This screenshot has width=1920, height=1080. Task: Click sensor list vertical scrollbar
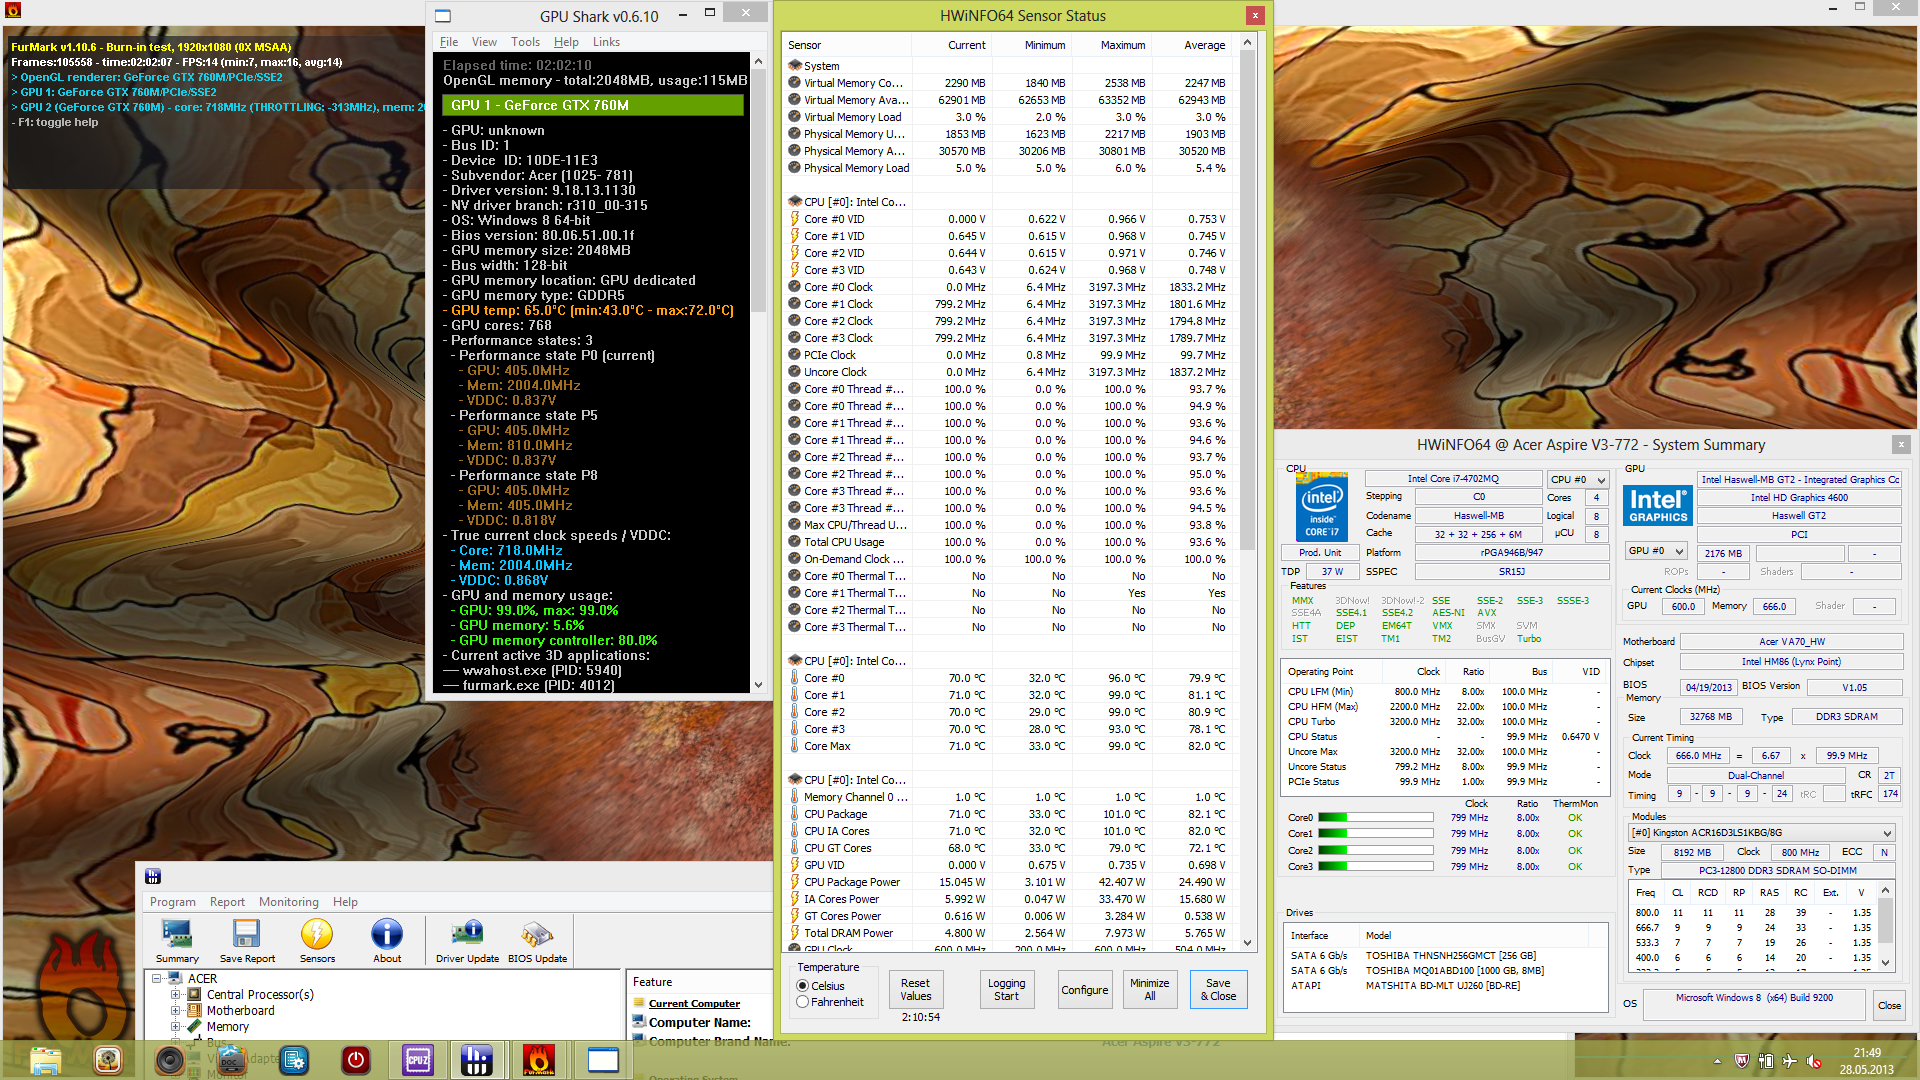1247,300
